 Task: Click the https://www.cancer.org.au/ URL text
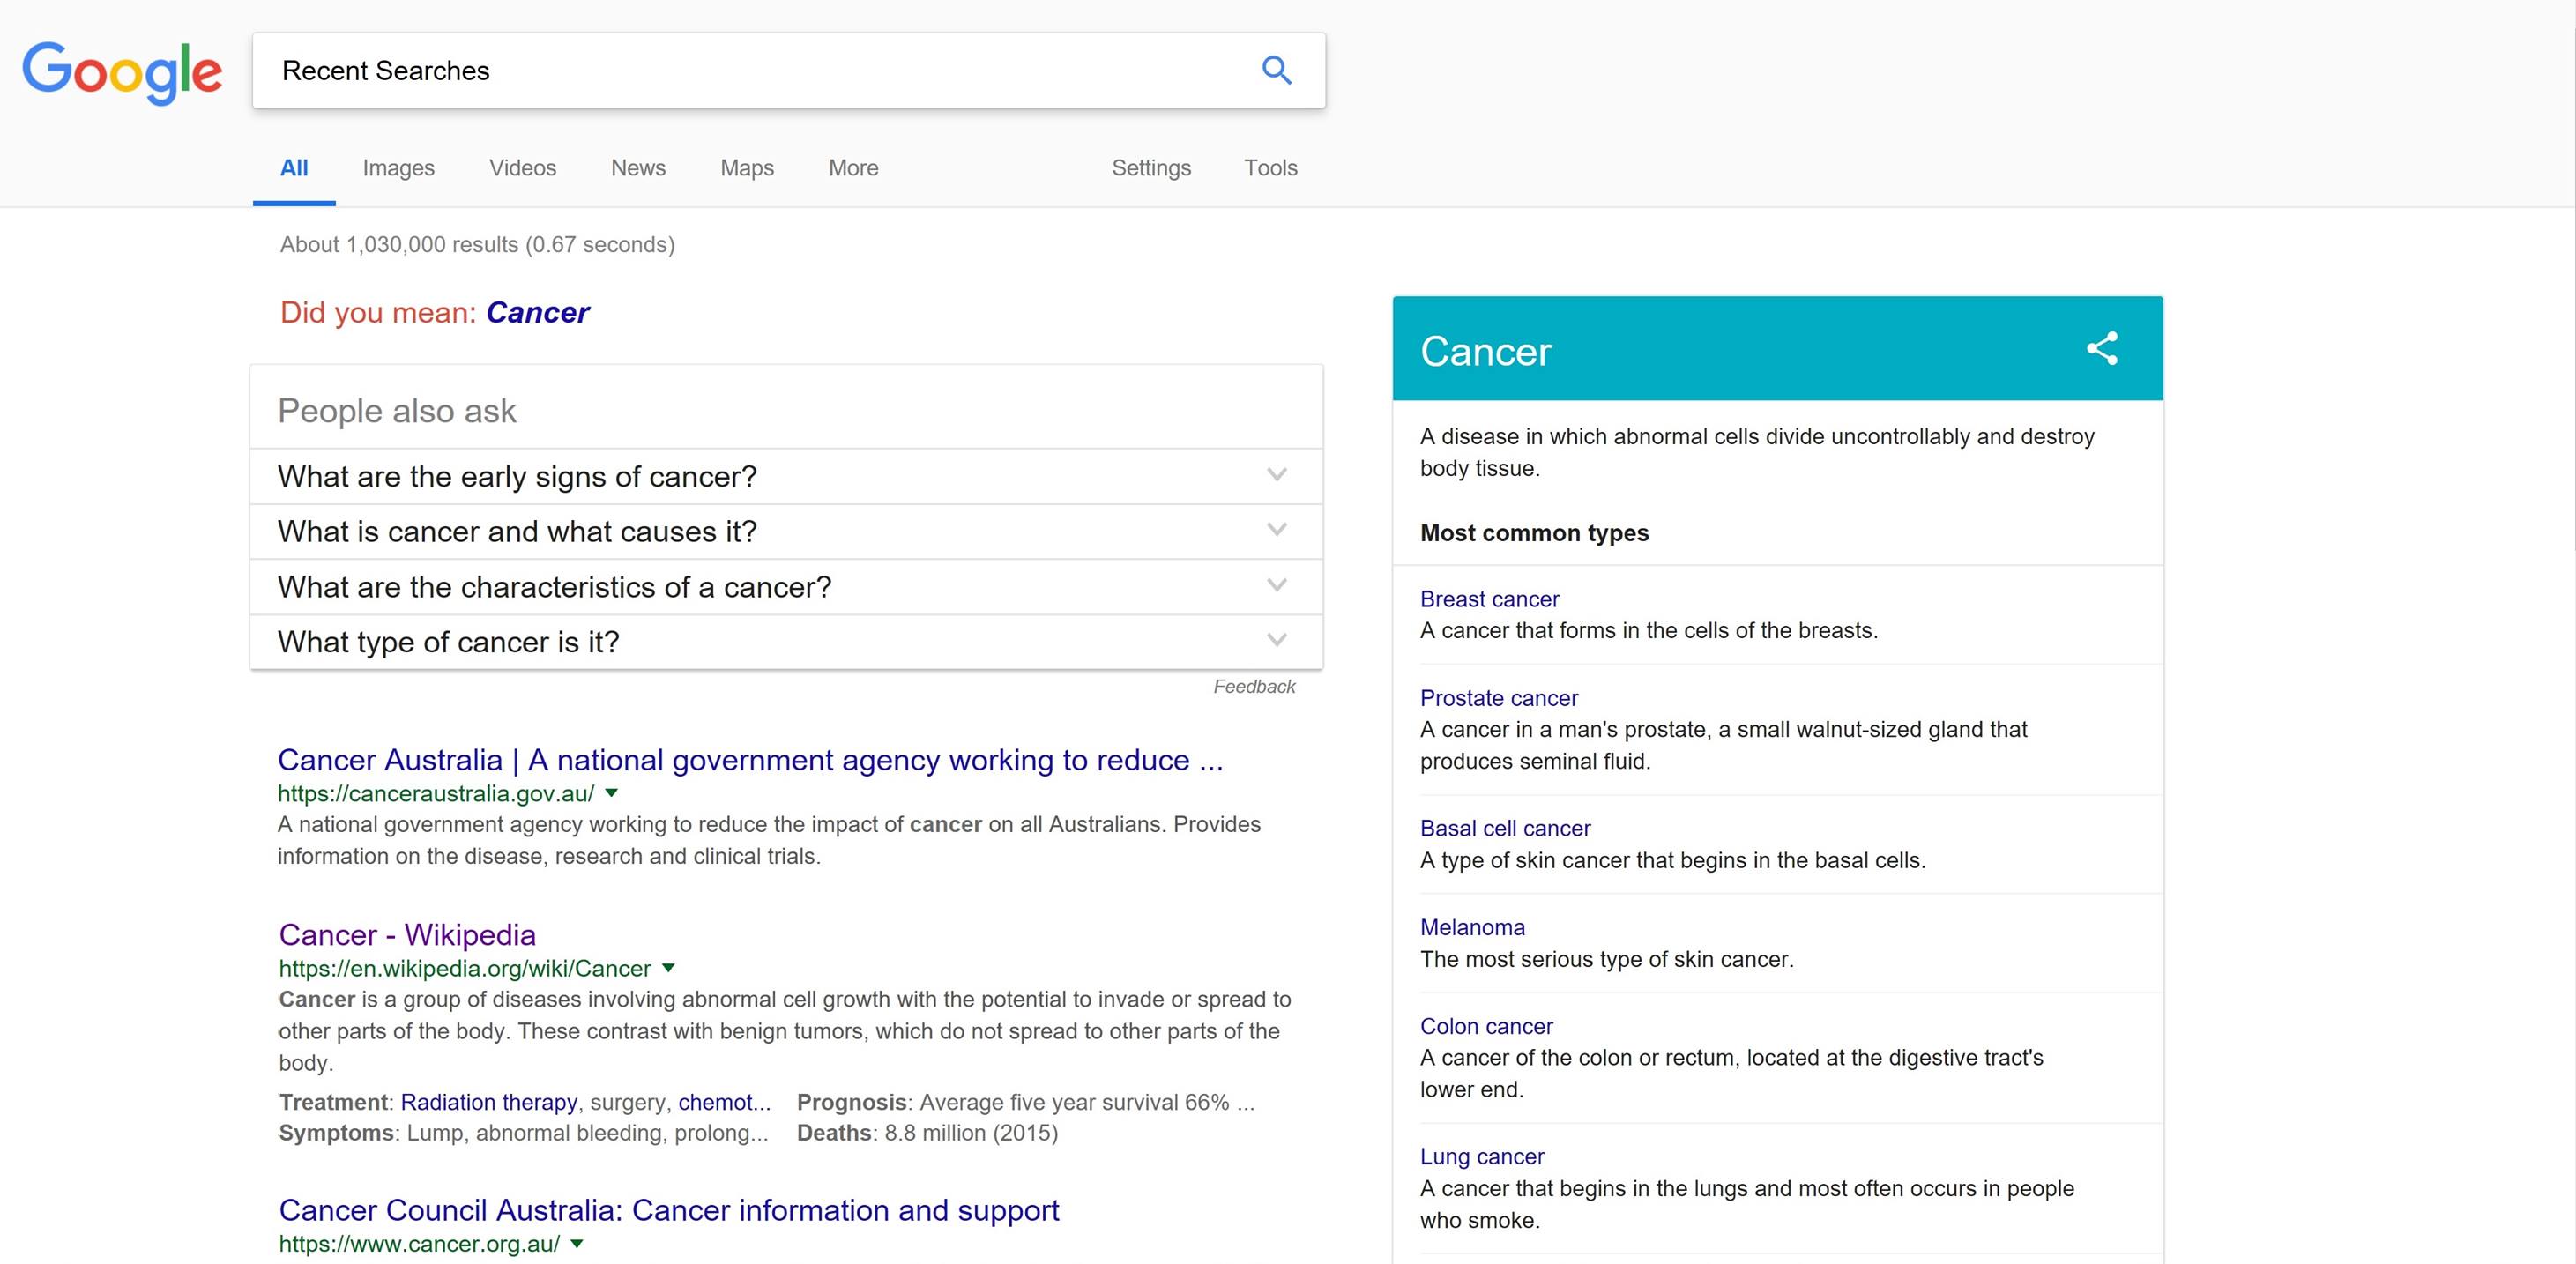(x=419, y=1244)
